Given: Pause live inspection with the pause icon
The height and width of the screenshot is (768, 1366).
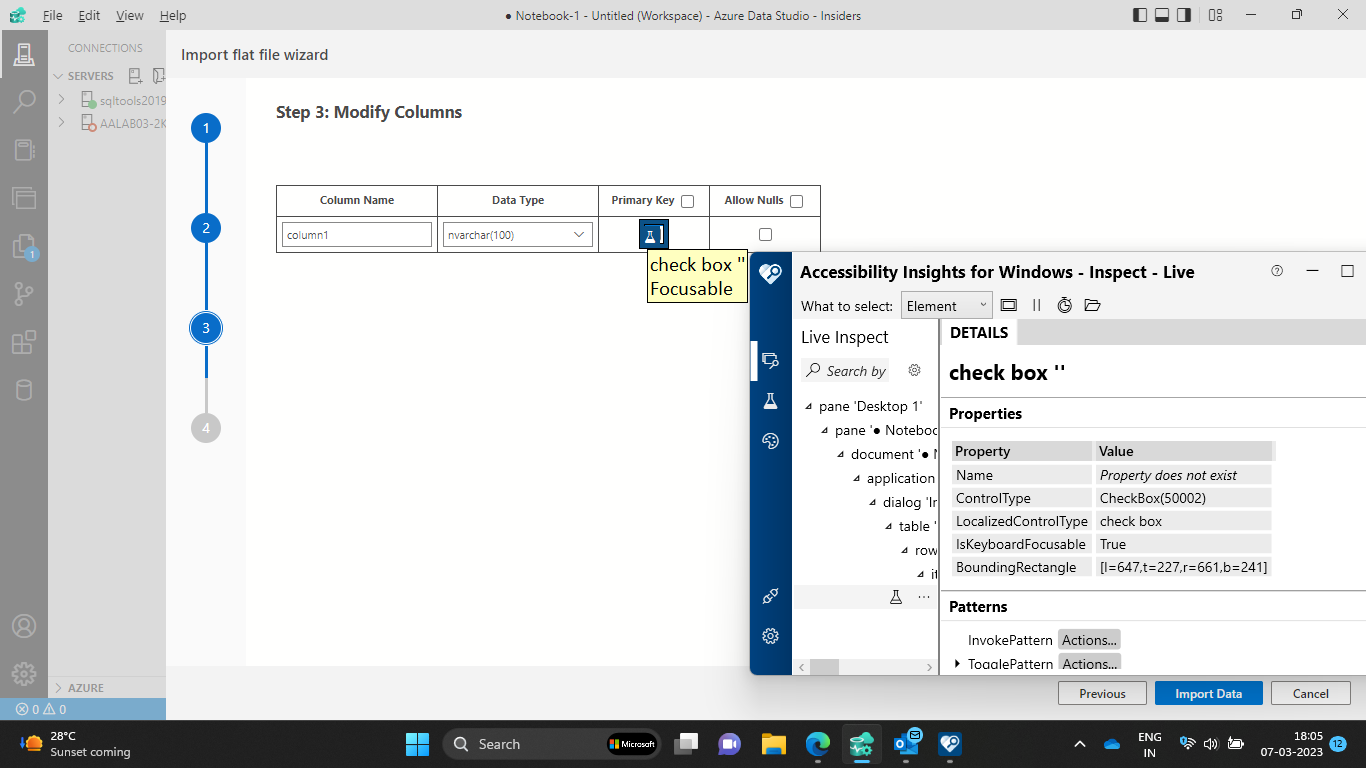Looking at the screenshot, I should pyautogui.click(x=1036, y=305).
